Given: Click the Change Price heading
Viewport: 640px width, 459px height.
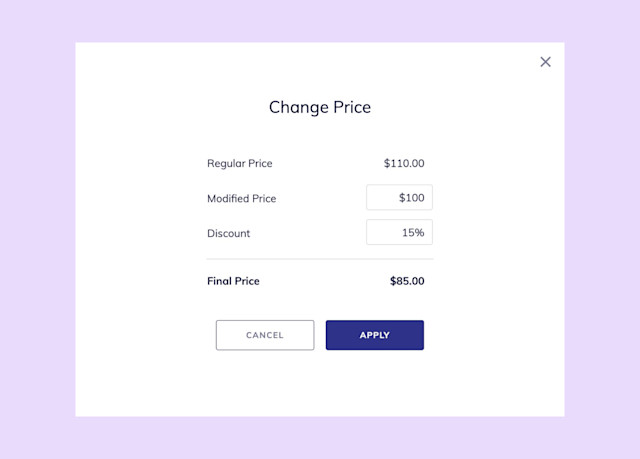Looking at the screenshot, I should point(320,107).
